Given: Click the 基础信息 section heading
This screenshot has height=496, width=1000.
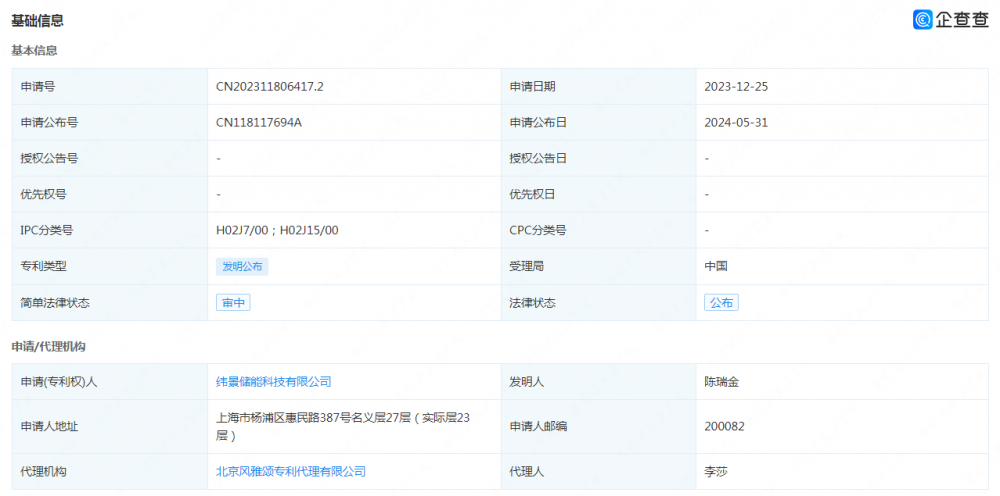Looking at the screenshot, I should coord(37,20).
